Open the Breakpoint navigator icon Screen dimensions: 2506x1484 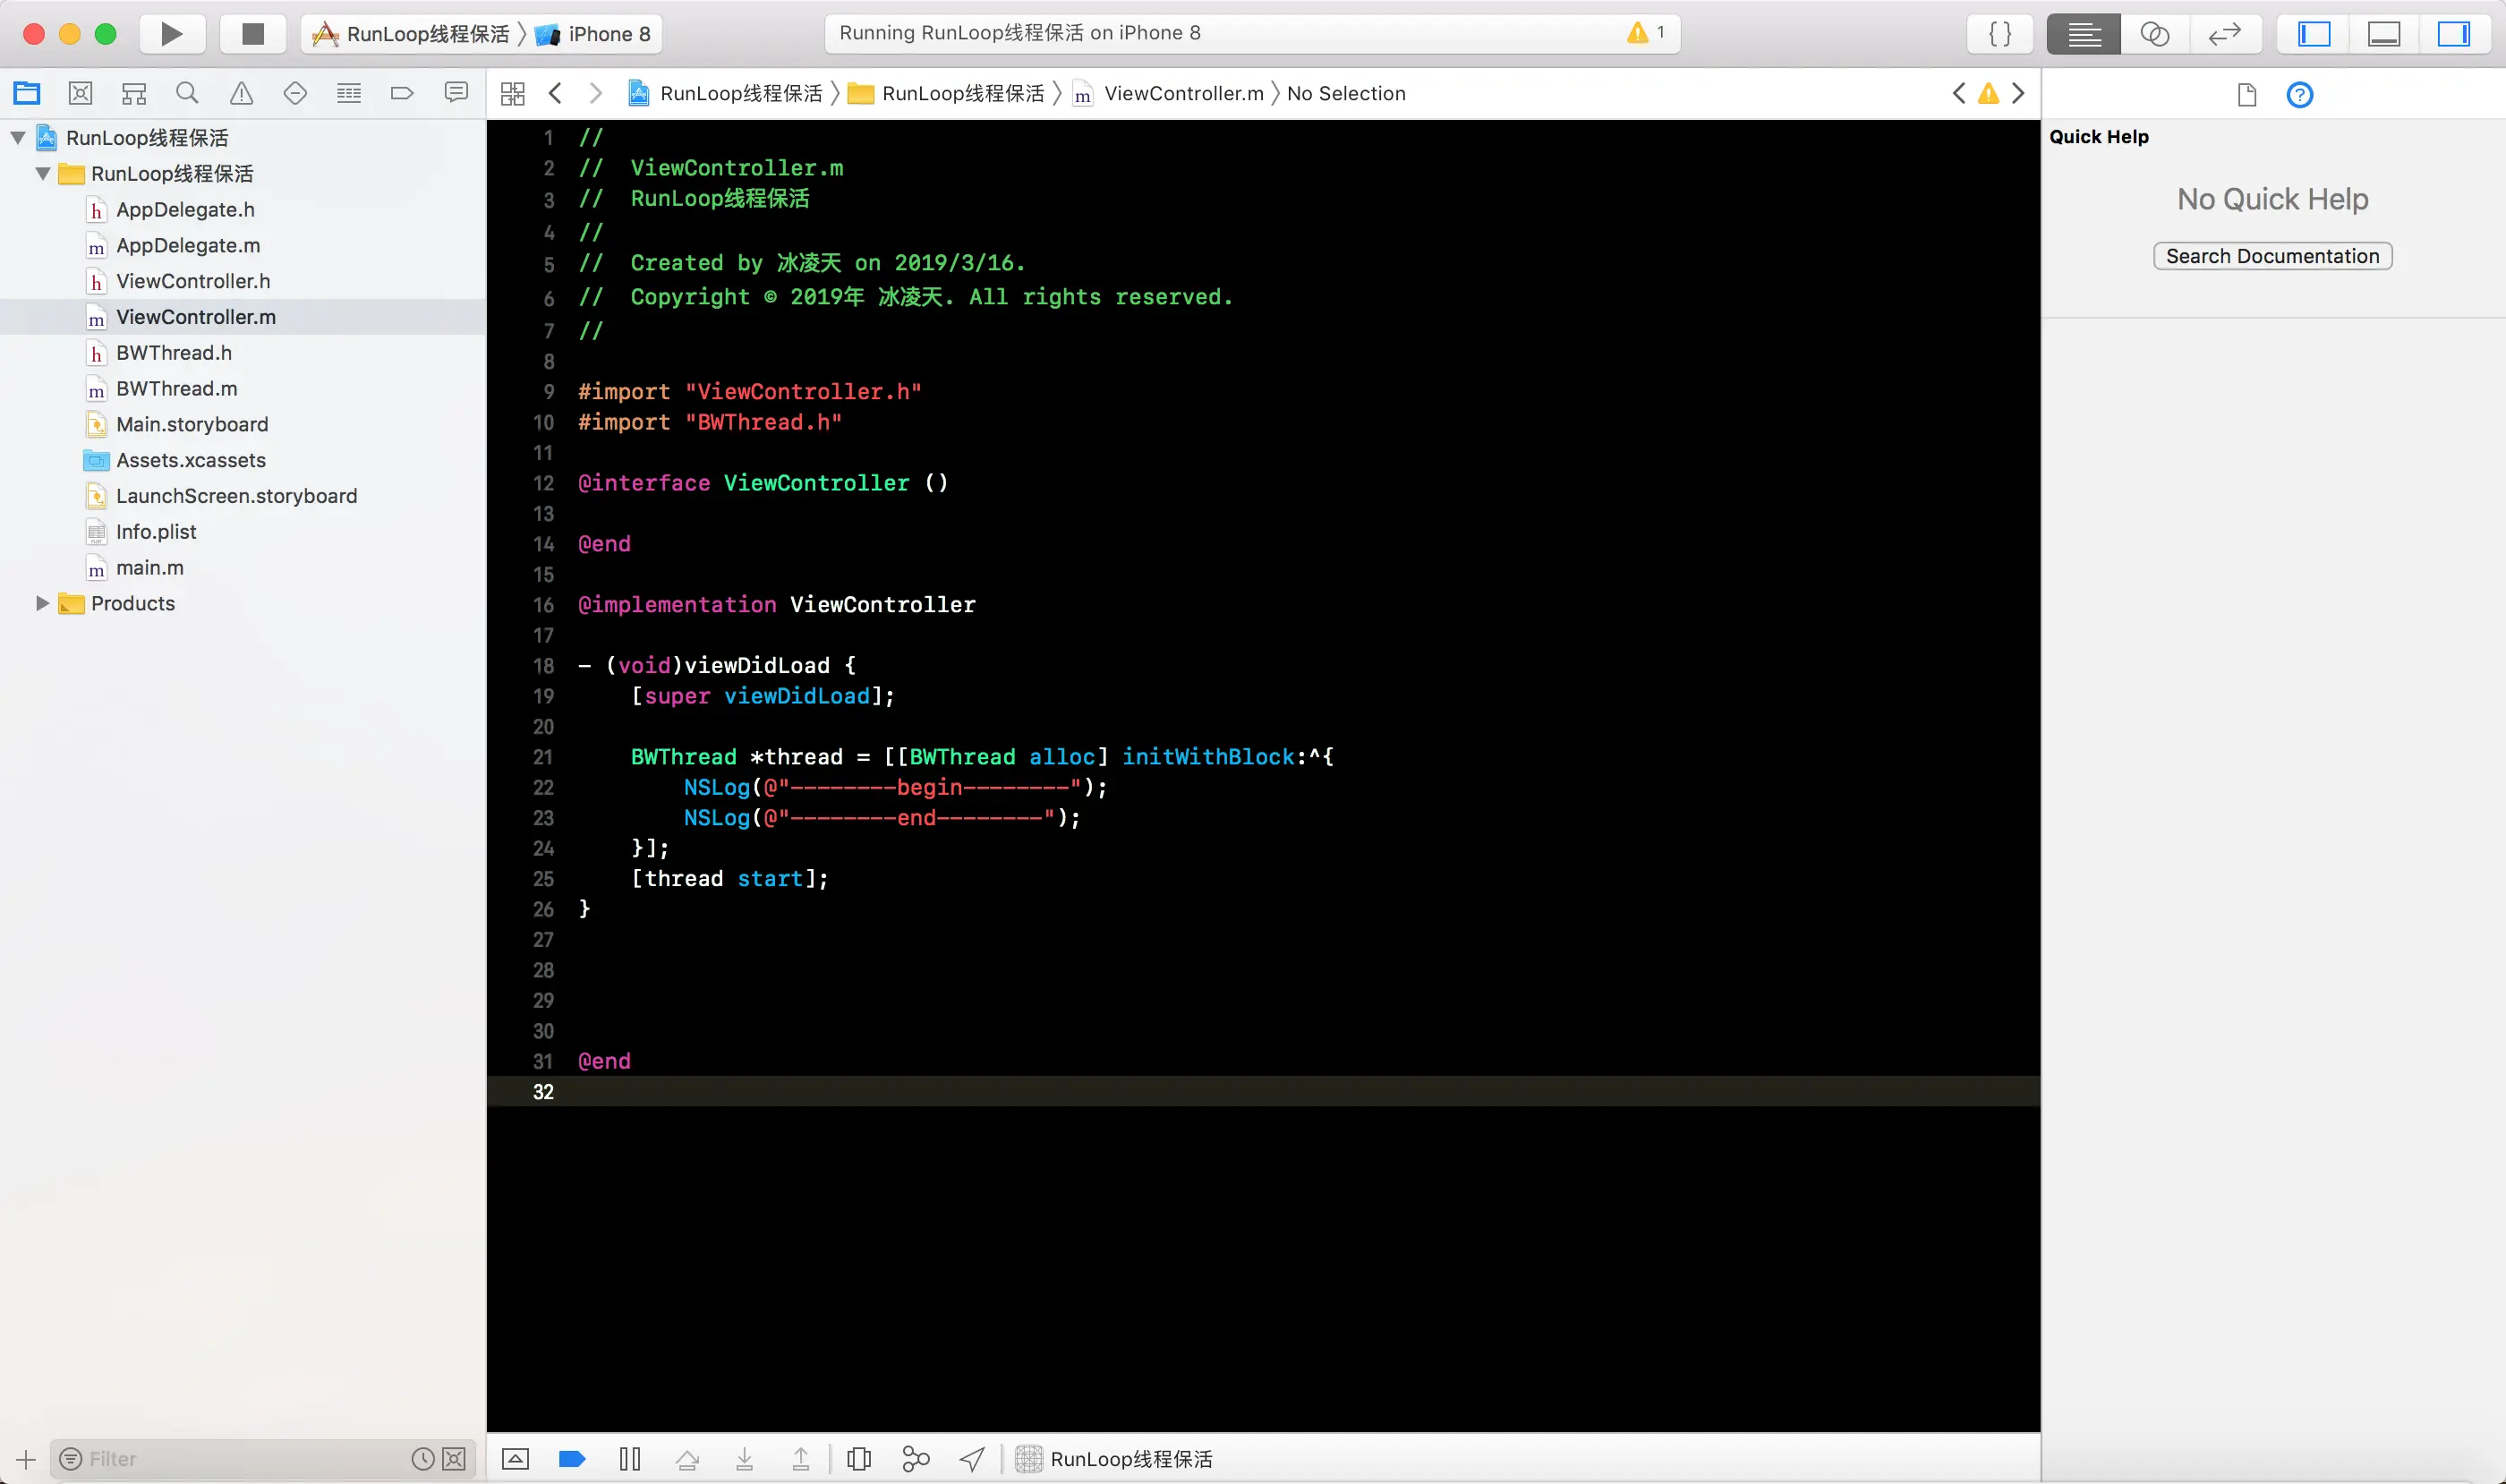tap(402, 93)
